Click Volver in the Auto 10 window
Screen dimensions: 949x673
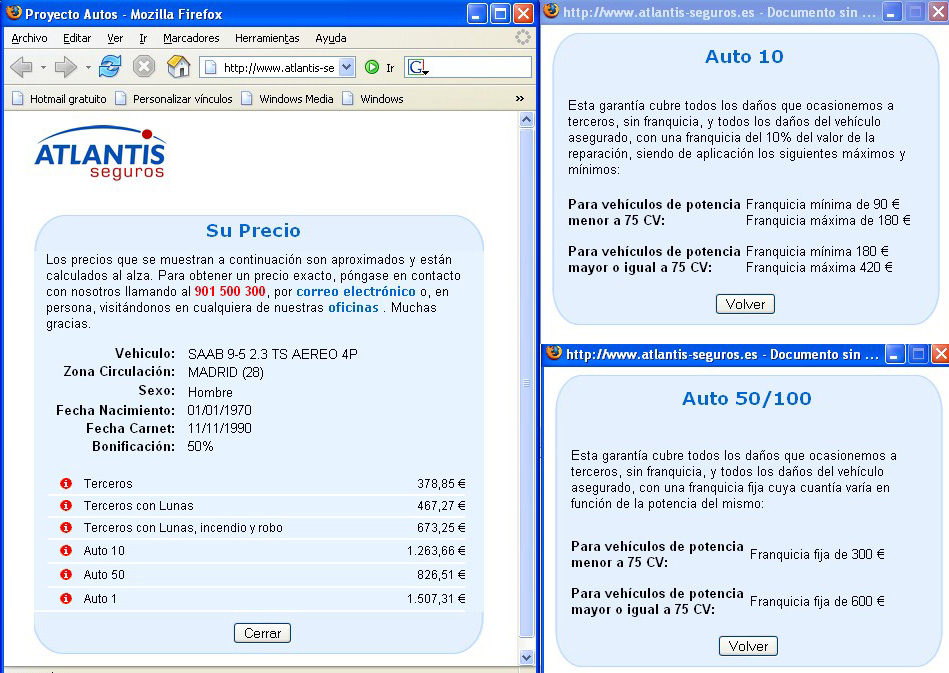pos(745,304)
